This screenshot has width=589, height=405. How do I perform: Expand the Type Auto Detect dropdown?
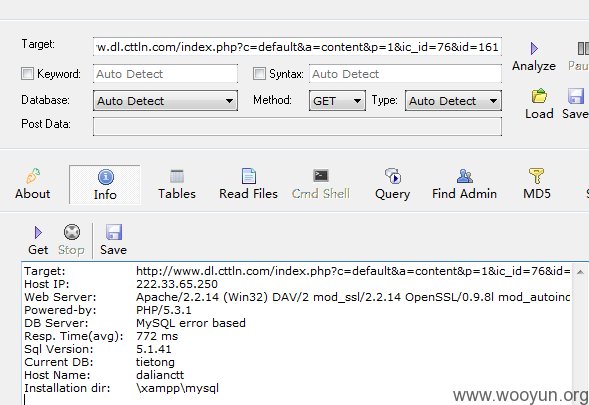(x=453, y=101)
